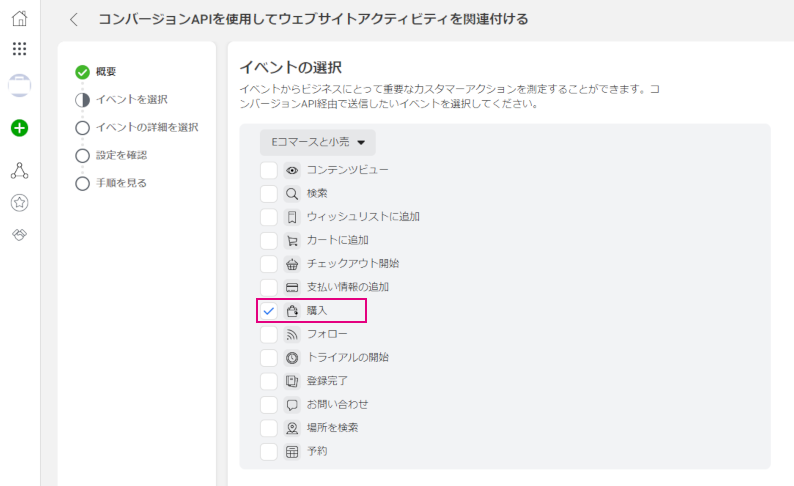Viewport: 794px width, 486px height.
Task: Check the コンテンツビュー event checkbox
Action: coord(269,170)
